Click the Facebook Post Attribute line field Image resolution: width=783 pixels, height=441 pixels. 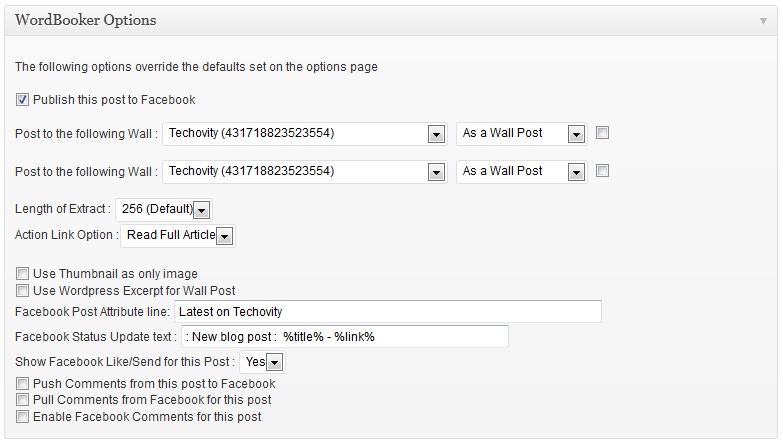click(387, 312)
